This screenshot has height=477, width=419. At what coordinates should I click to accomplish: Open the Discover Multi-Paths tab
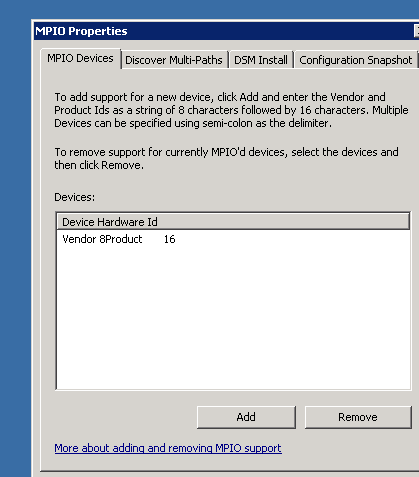point(174,60)
